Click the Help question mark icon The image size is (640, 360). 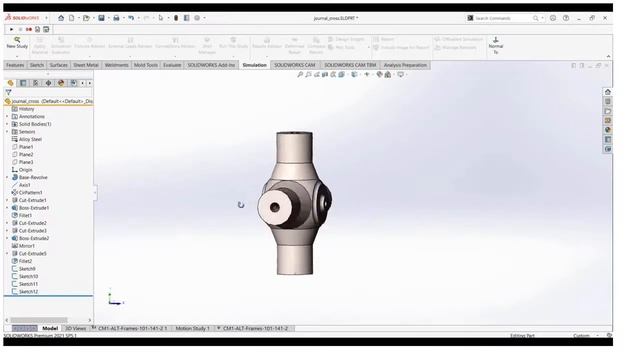[x=566, y=18]
